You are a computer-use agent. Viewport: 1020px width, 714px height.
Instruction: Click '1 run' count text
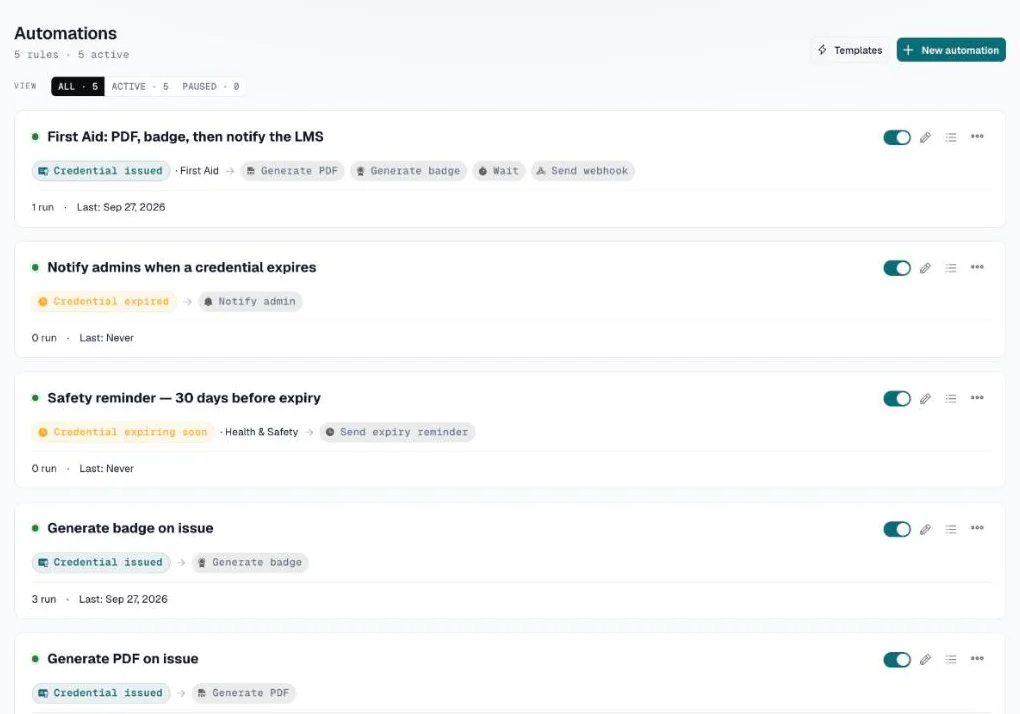42,207
